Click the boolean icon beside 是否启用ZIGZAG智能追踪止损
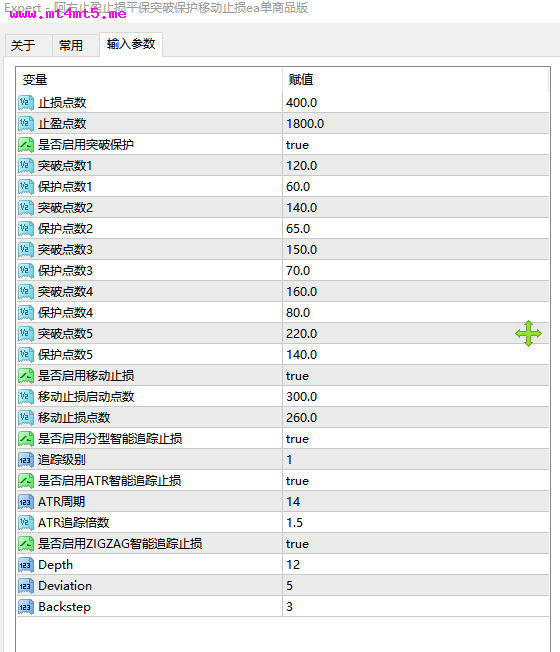The width and height of the screenshot is (560, 652). click(25, 544)
